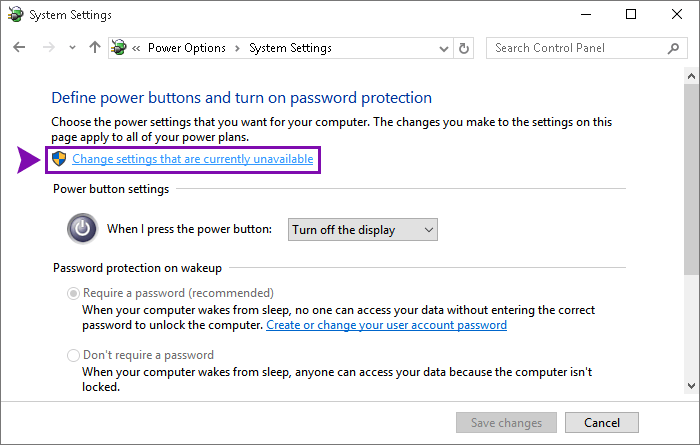Refresh the address bar location

pyautogui.click(x=464, y=48)
